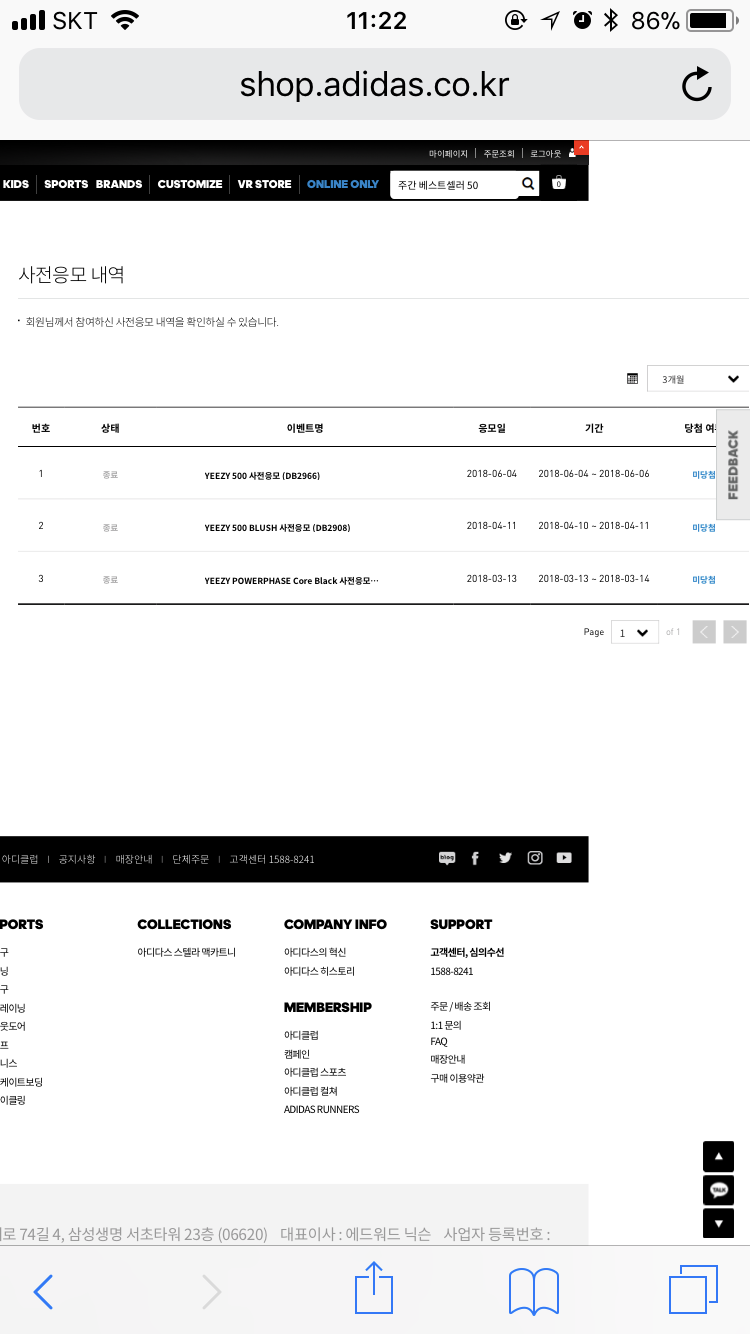The image size is (750, 1334).
Task: Open Safari share sheet icon
Action: click(375, 1288)
